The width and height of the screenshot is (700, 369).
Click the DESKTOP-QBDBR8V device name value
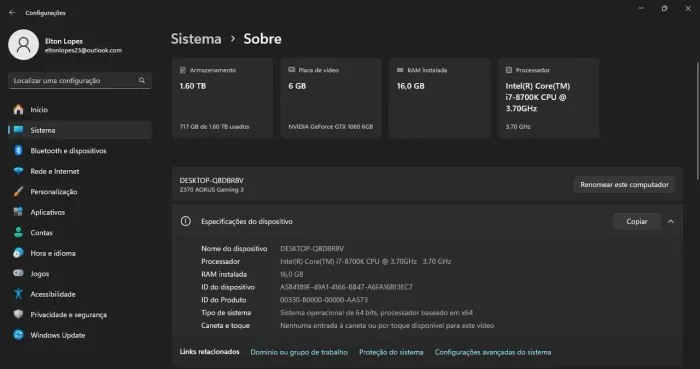click(312, 249)
